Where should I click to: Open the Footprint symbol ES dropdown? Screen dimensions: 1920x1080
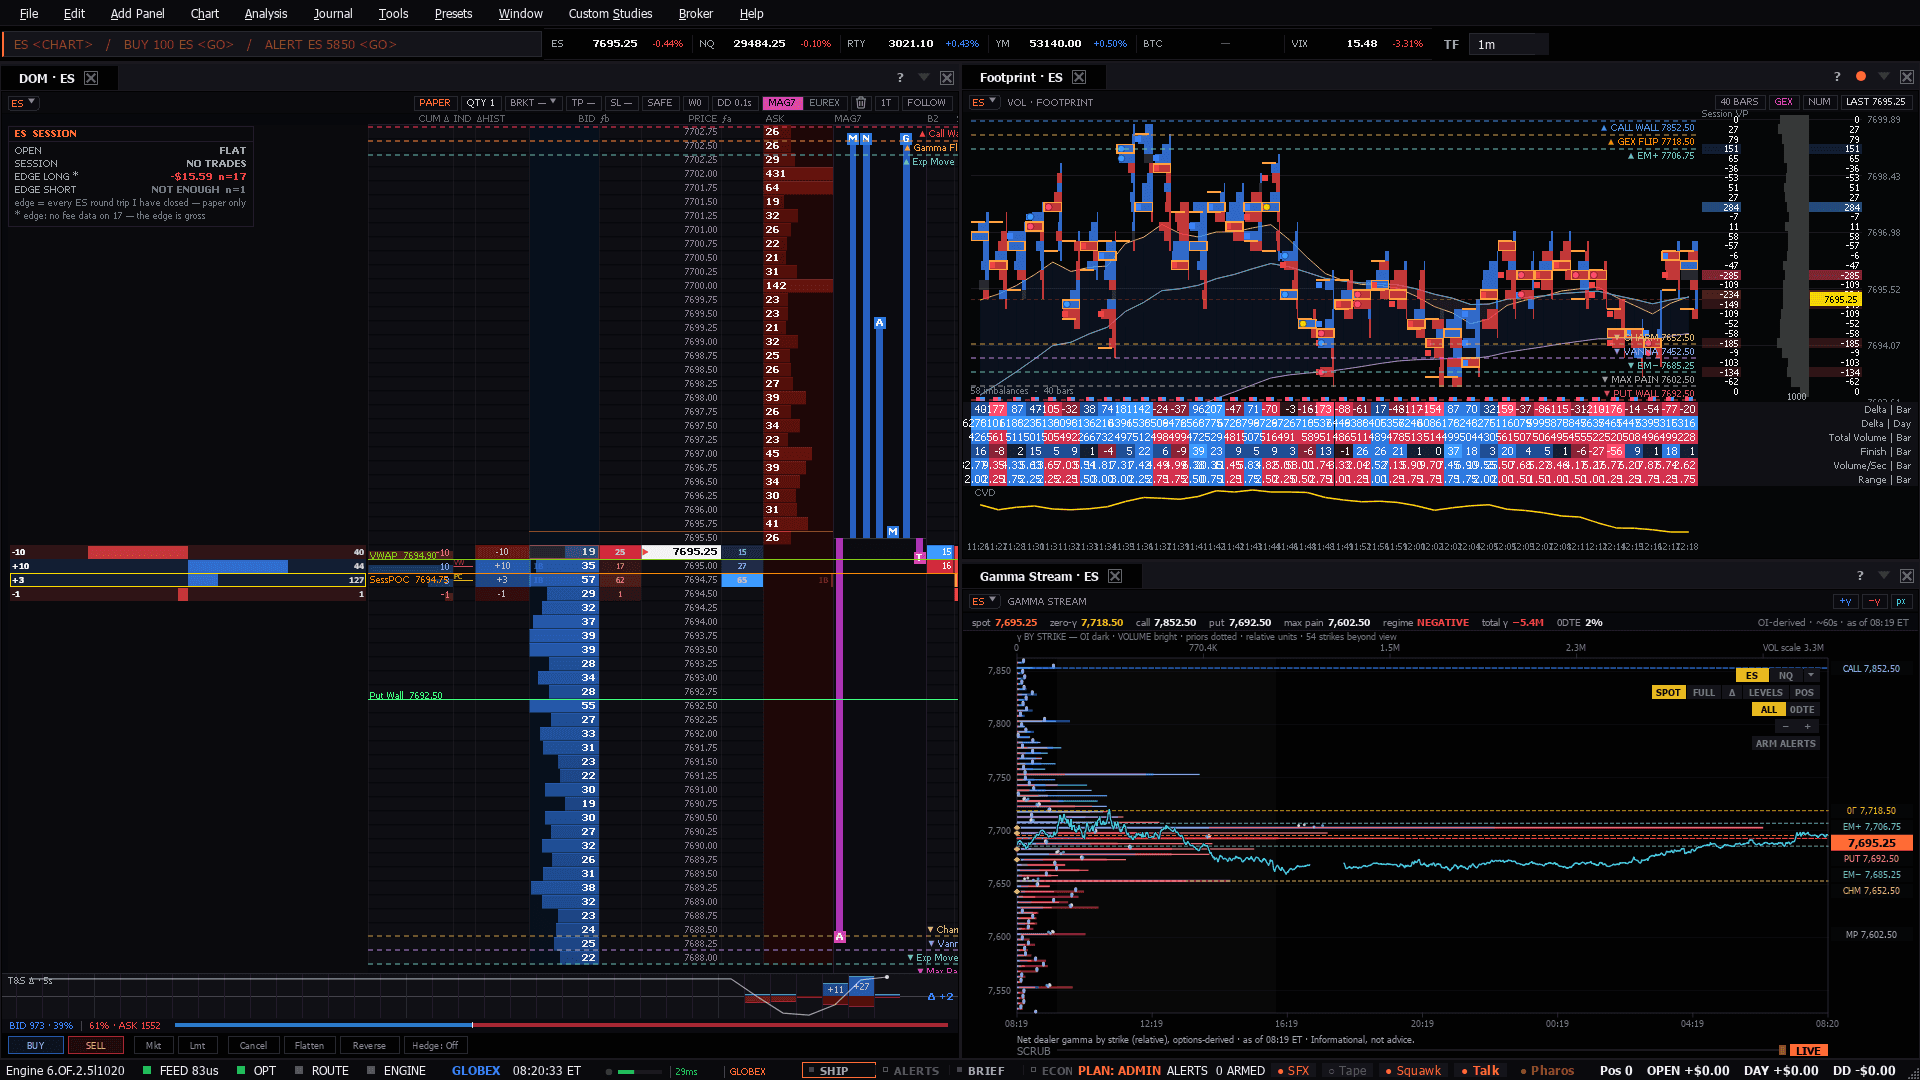click(x=985, y=102)
